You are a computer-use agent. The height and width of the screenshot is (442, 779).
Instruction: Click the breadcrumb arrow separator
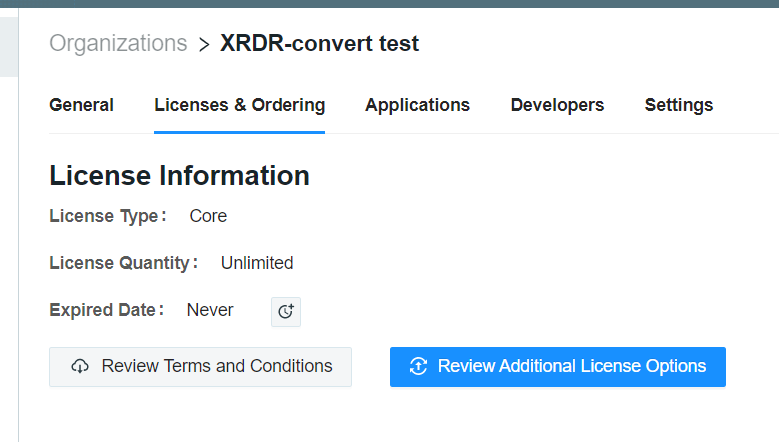point(204,44)
